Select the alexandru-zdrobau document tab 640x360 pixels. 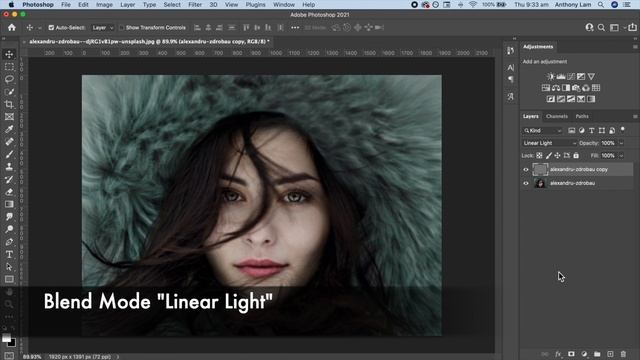149,42
